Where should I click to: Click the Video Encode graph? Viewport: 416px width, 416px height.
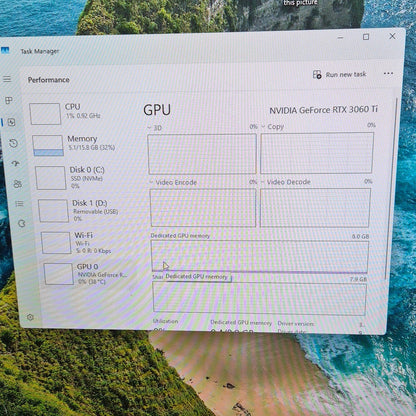pyautogui.click(x=203, y=208)
